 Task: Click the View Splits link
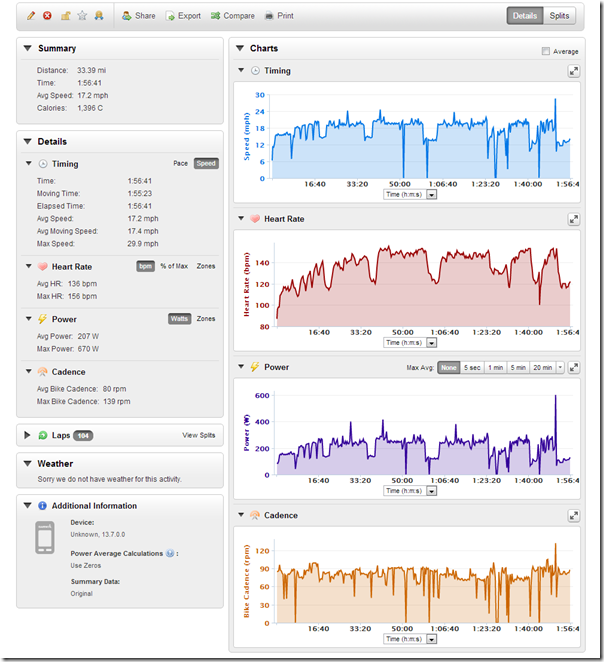[198, 436]
